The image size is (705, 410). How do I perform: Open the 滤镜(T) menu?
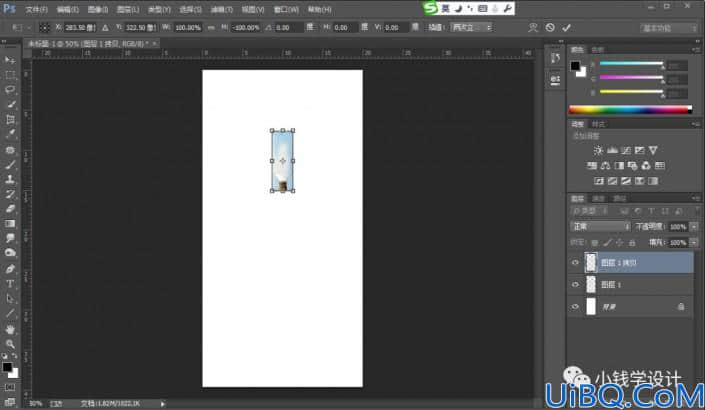tap(222, 9)
